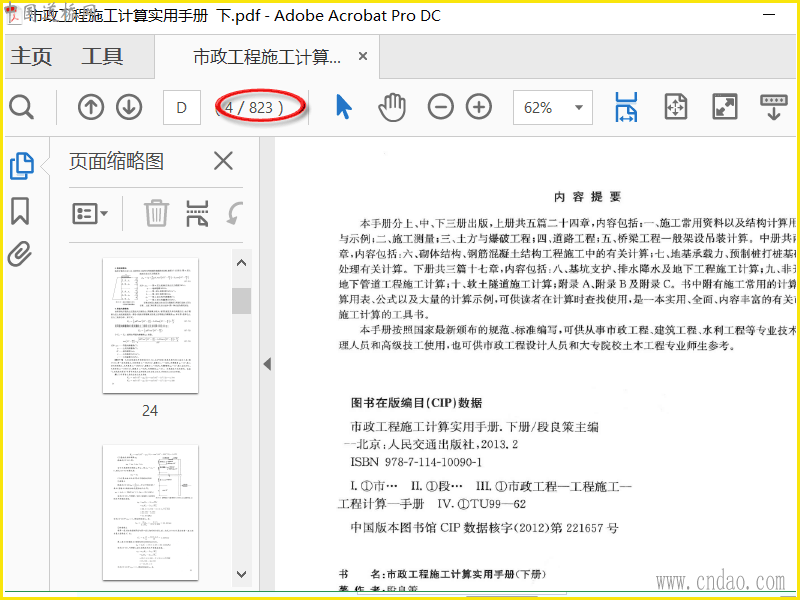The width and height of the screenshot is (800, 600).
Task: Open the 主页 tab
Action: [x=31, y=56]
